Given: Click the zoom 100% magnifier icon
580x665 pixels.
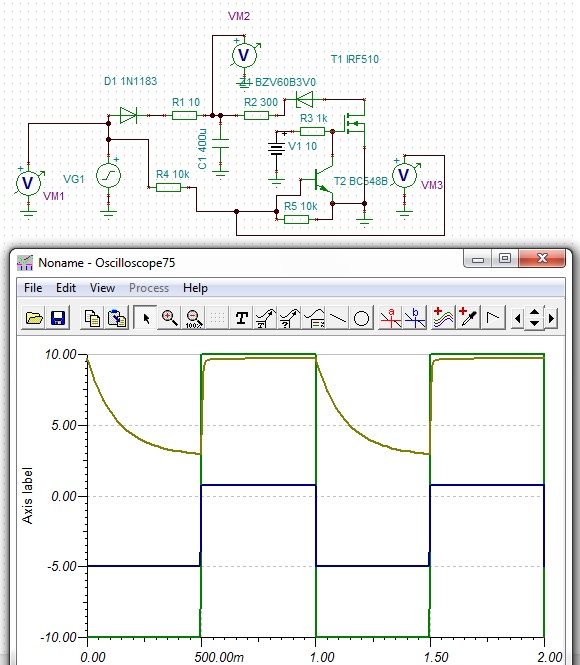Looking at the screenshot, I should click(x=193, y=318).
